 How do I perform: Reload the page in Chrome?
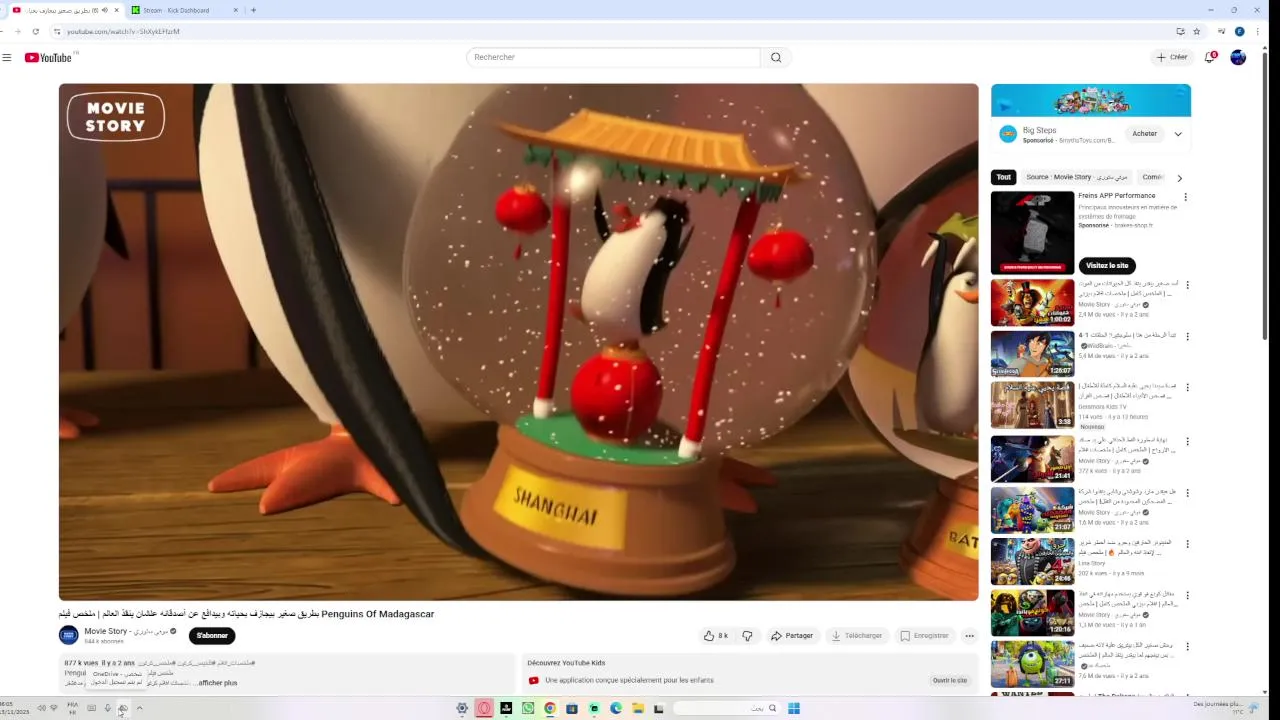point(36,31)
